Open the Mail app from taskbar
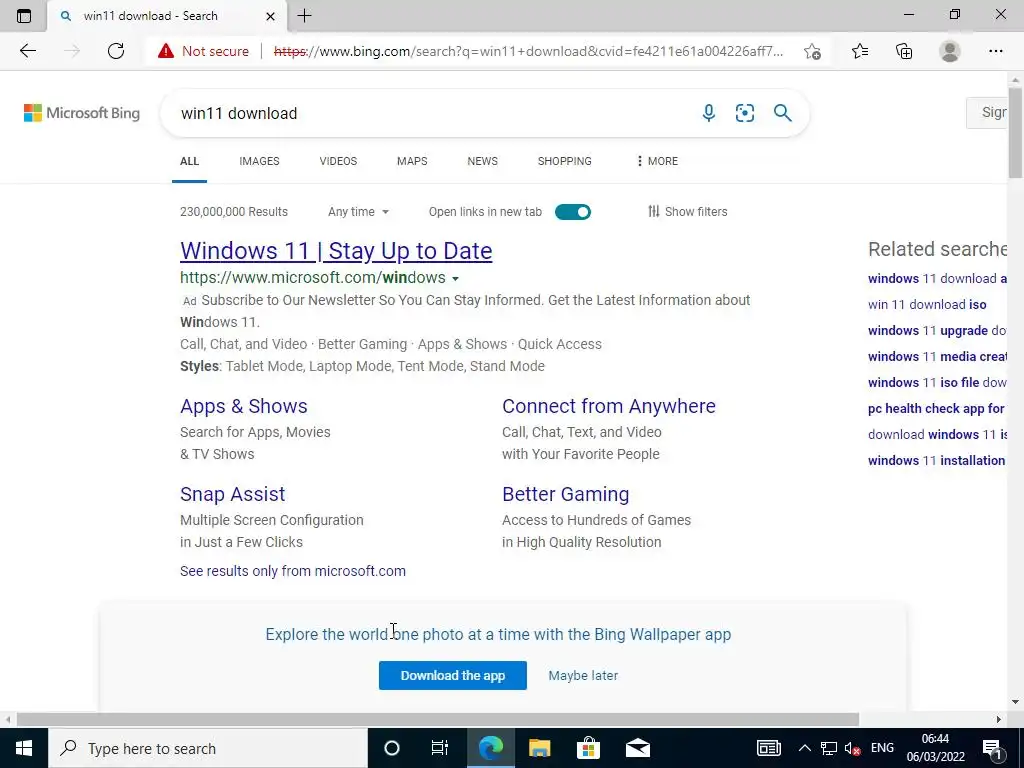This screenshot has width=1024, height=768. (x=637, y=748)
